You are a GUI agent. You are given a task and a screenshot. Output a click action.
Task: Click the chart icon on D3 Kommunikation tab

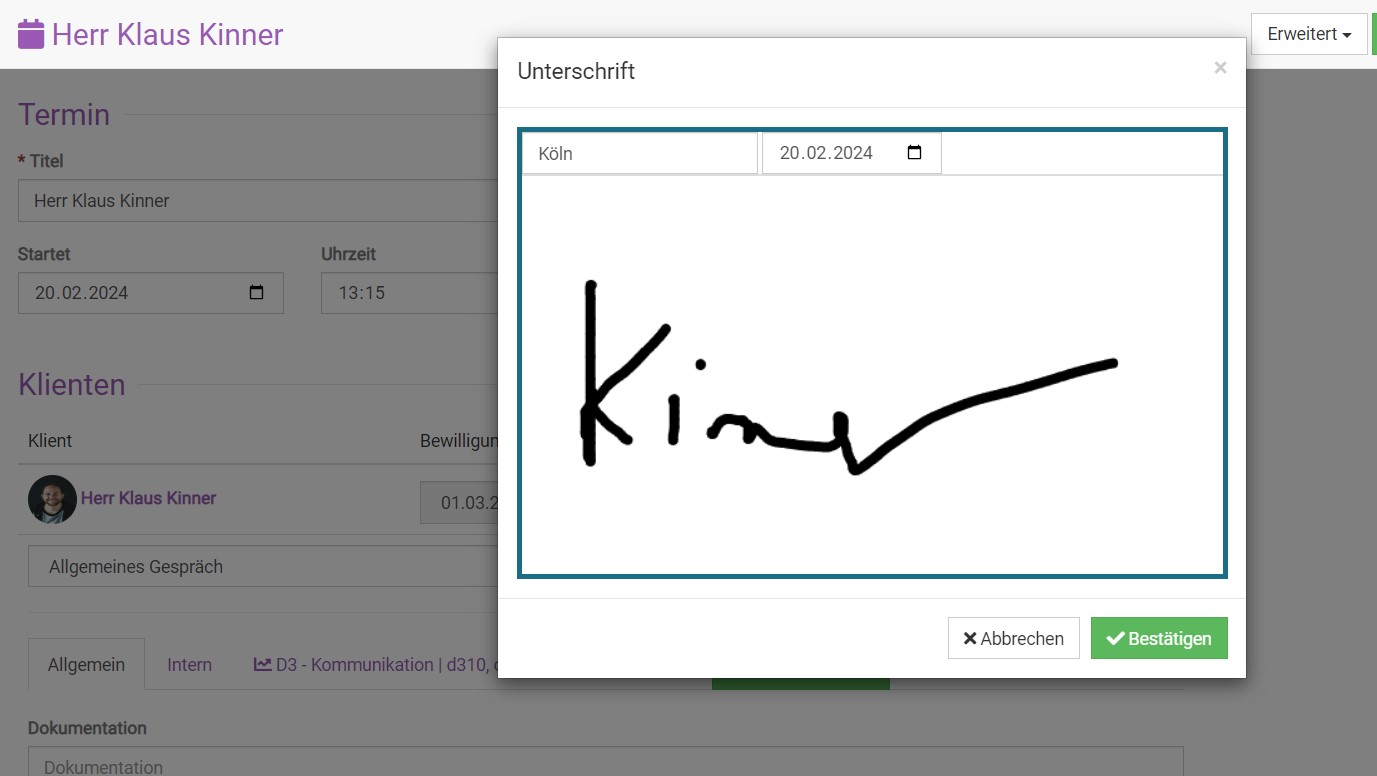coord(263,664)
